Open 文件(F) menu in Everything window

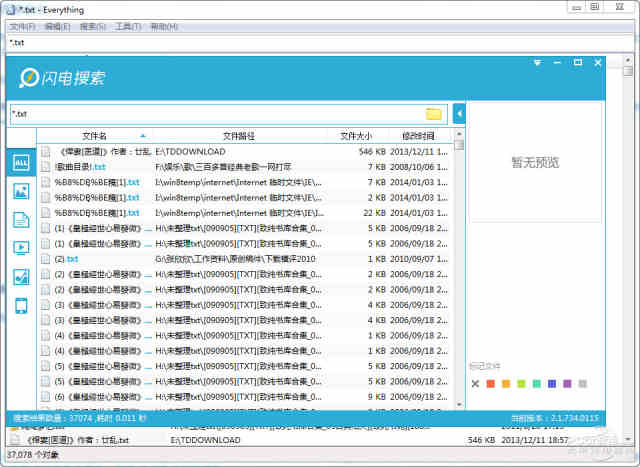(22, 27)
